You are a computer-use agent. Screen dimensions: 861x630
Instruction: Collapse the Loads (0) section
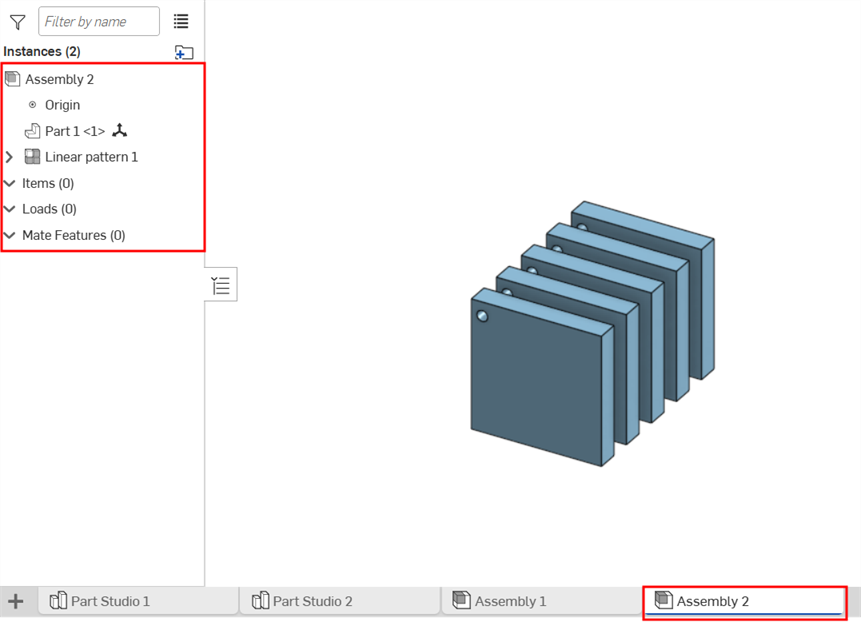point(10,209)
